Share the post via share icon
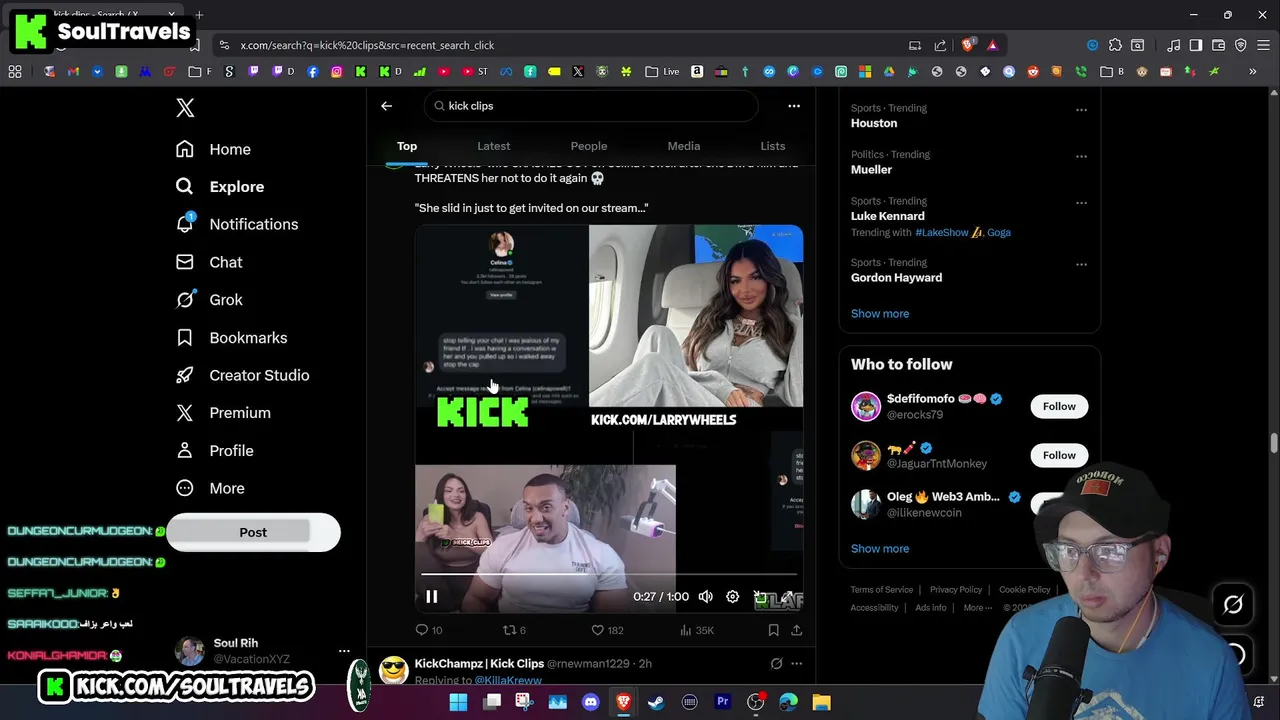Image resolution: width=1280 pixels, height=720 pixels. tap(797, 630)
